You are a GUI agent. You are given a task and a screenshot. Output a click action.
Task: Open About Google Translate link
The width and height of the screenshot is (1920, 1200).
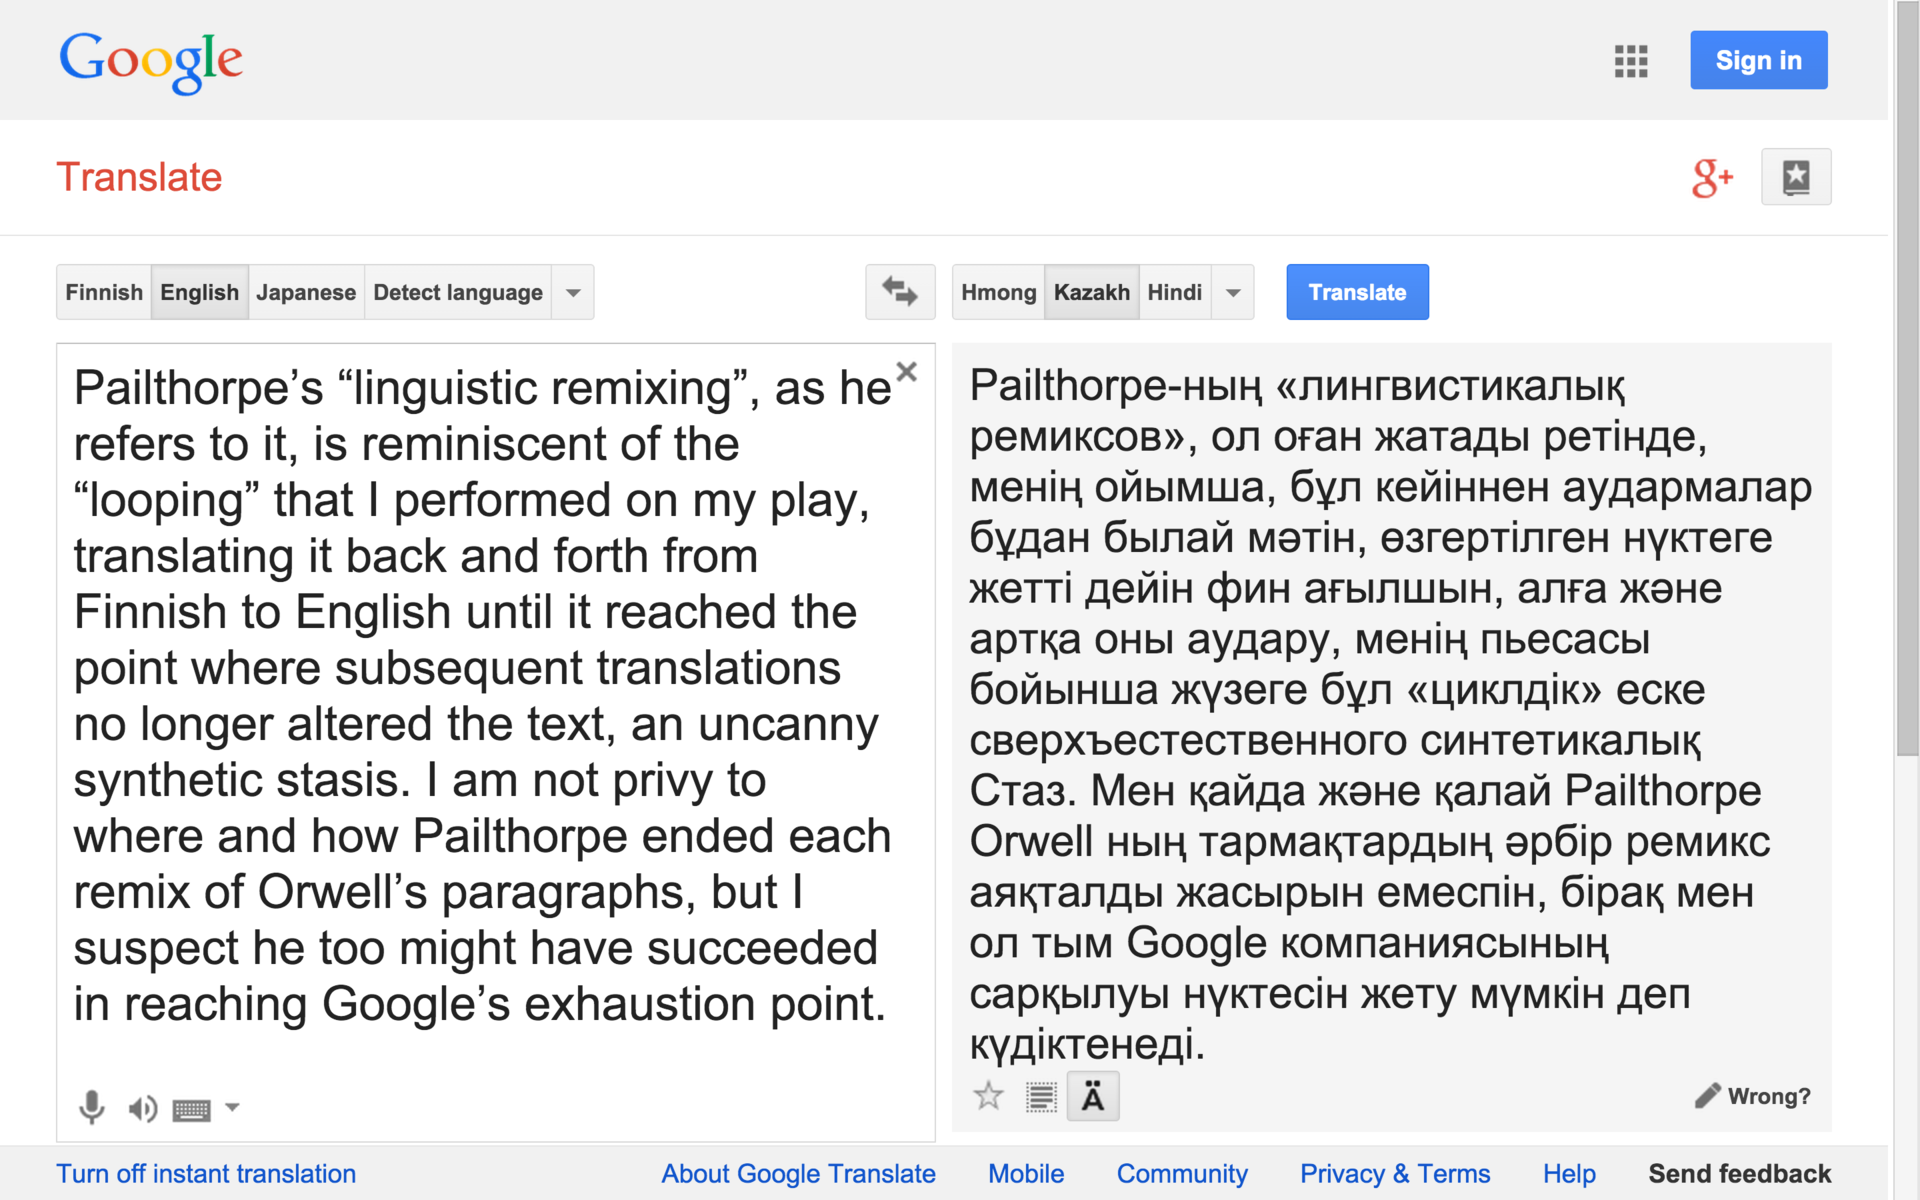click(x=798, y=1174)
